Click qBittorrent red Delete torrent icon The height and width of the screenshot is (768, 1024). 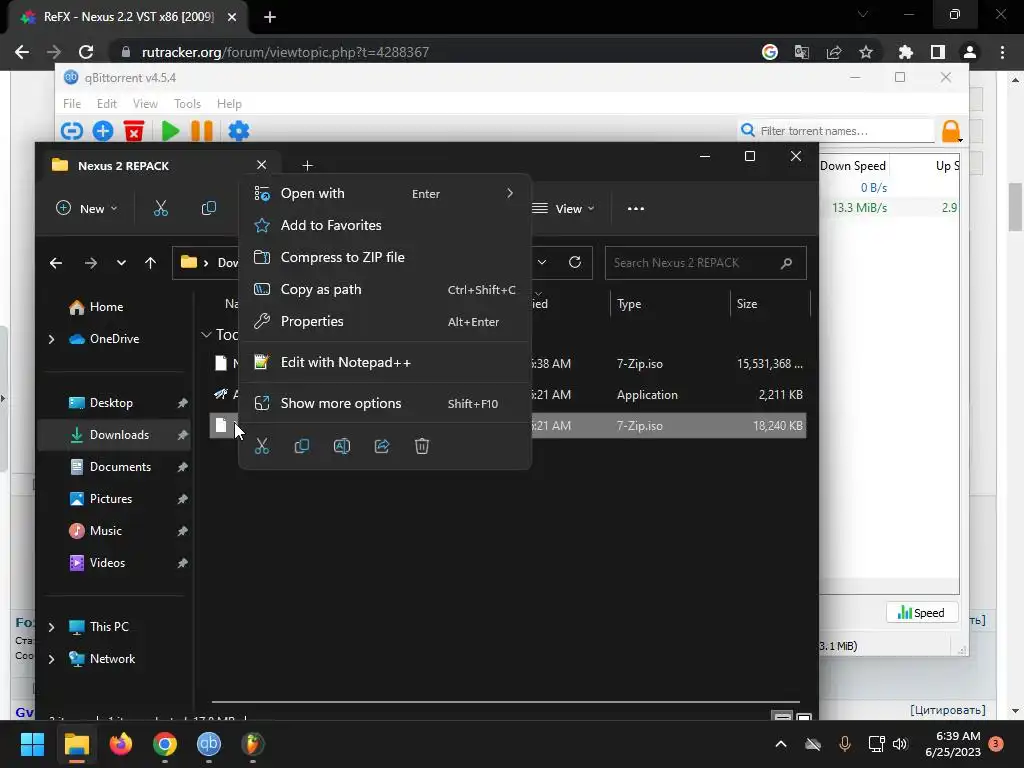tap(134, 131)
